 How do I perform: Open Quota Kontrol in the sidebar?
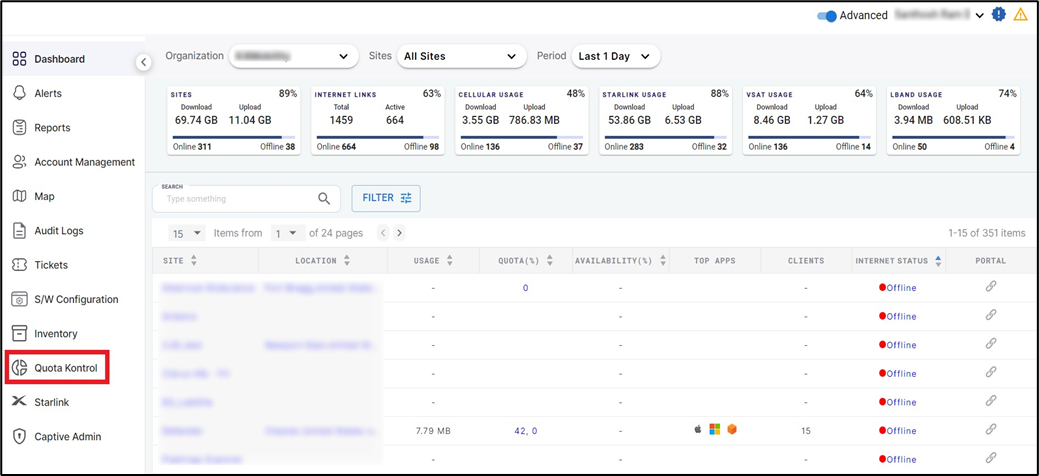point(57,368)
